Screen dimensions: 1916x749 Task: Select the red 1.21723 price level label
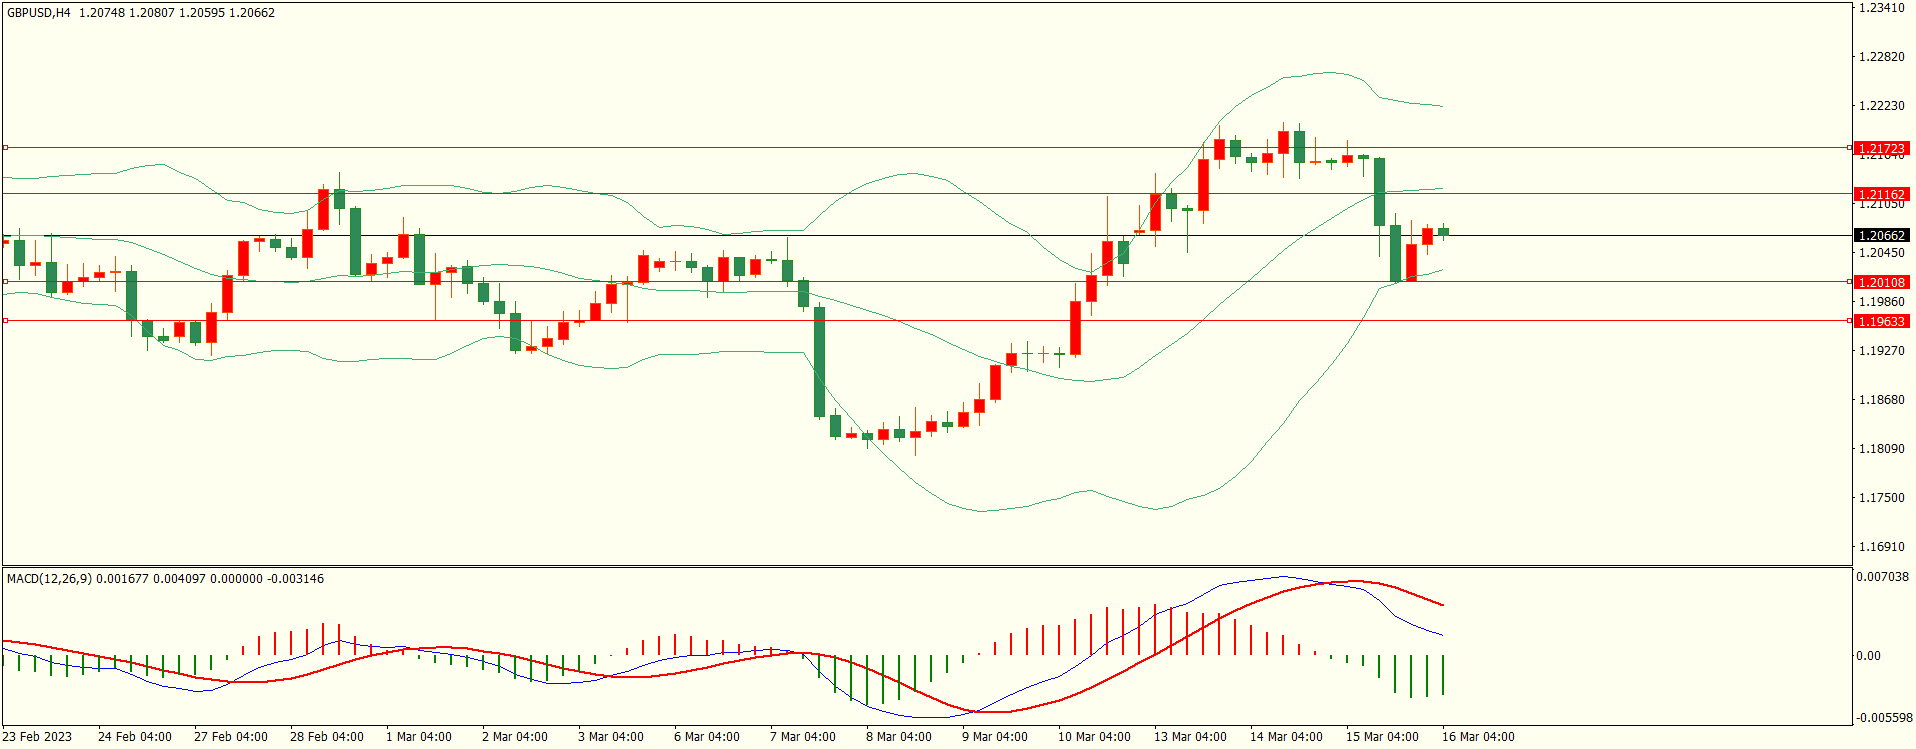point(1881,149)
